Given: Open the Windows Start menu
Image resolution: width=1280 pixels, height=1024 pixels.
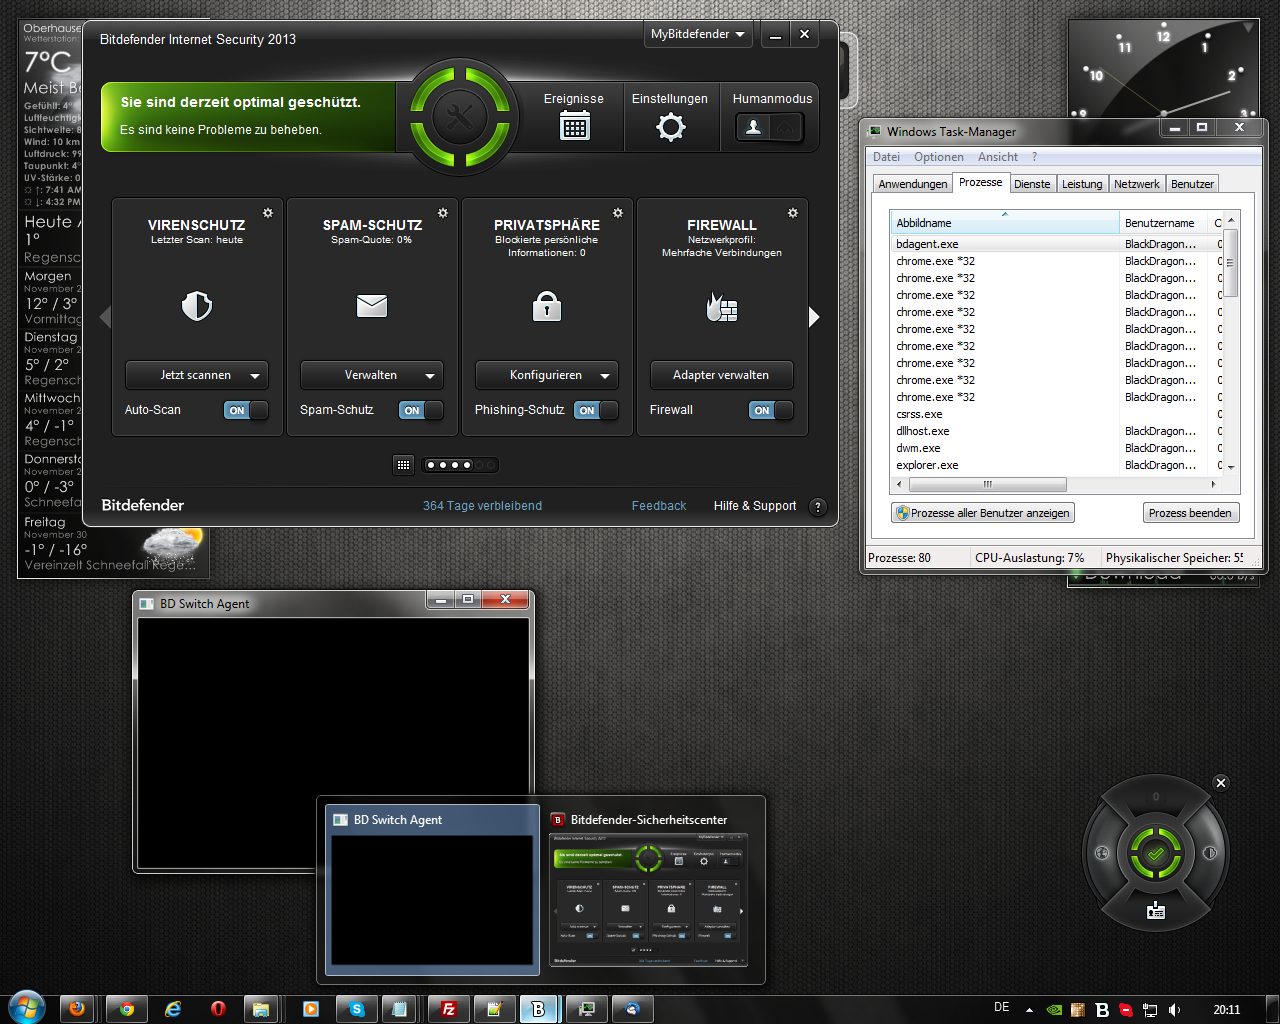Looking at the screenshot, I should click(x=25, y=1008).
